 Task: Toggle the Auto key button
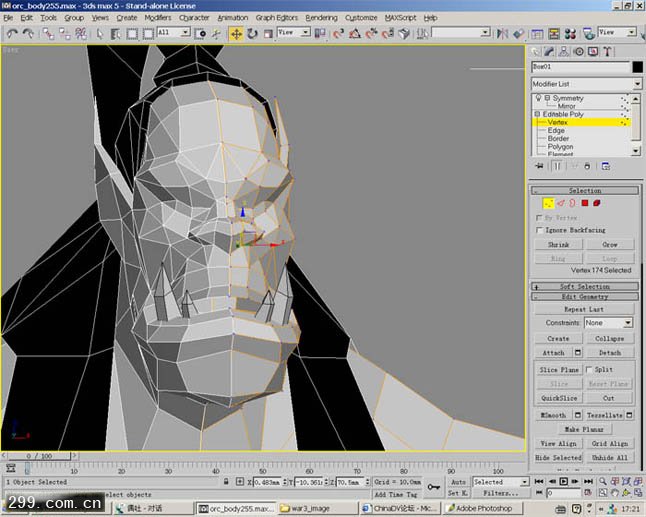coord(458,481)
